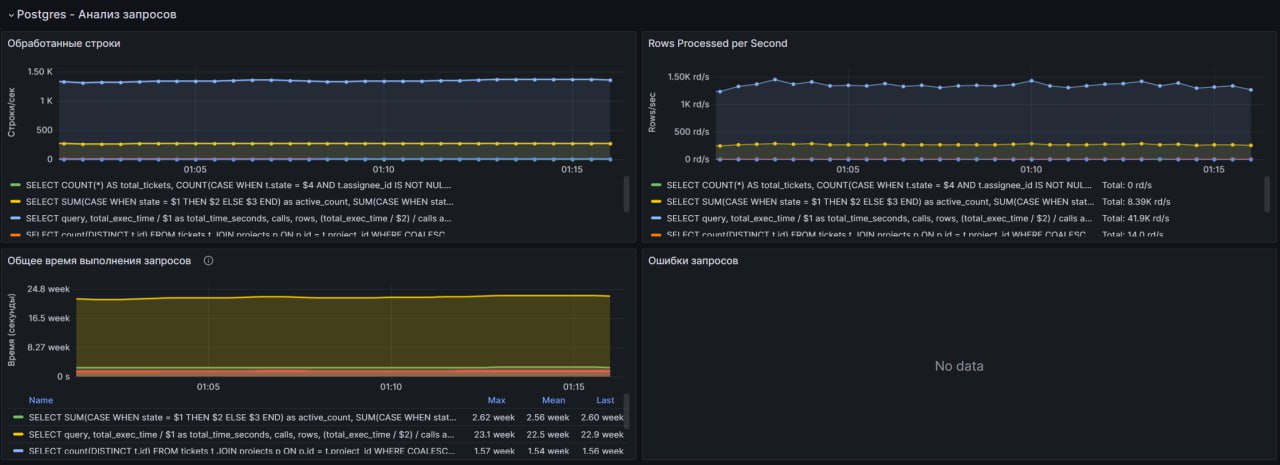The height and width of the screenshot is (465, 1280).
Task: Collapse the Postgres - Анализ запросов row chevron
Action: tap(11, 15)
